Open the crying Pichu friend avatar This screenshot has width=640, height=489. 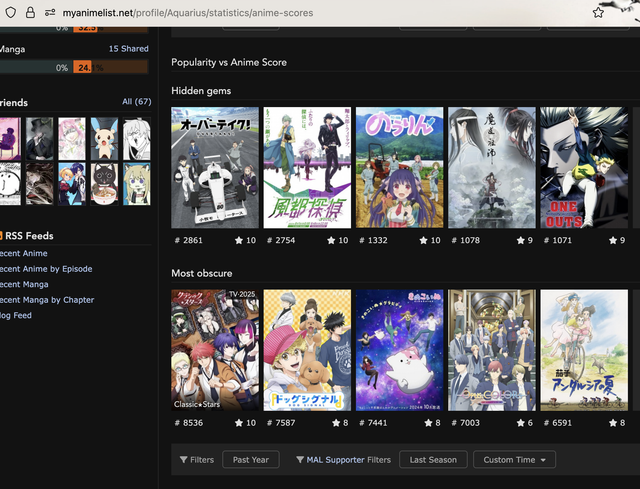pos(104,138)
